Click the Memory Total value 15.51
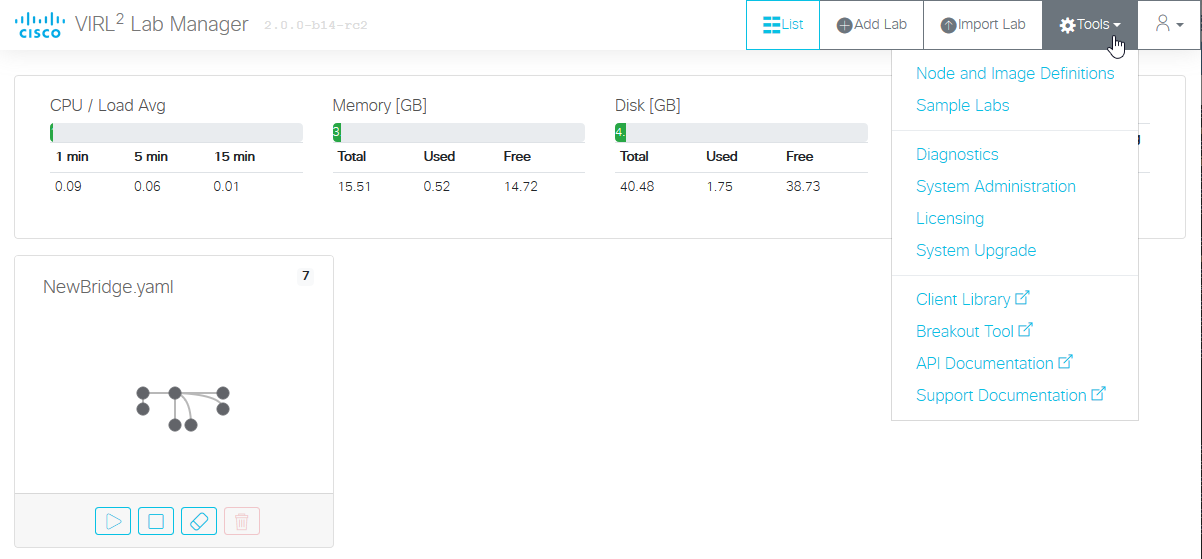The height and width of the screenshot is (559, 1202). [355, 186]
